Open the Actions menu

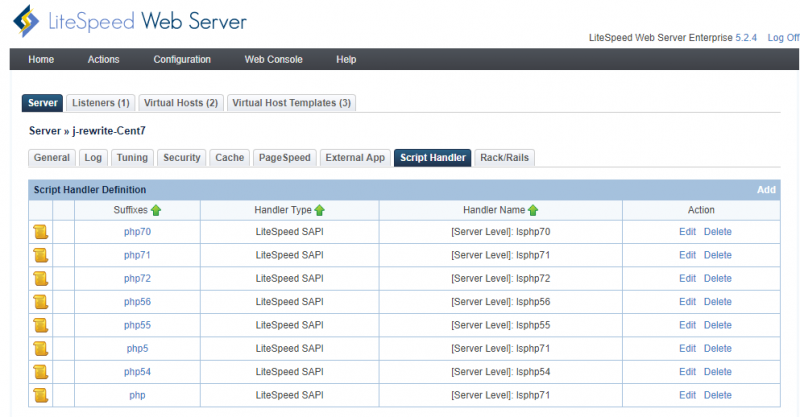tap(103, 60)
